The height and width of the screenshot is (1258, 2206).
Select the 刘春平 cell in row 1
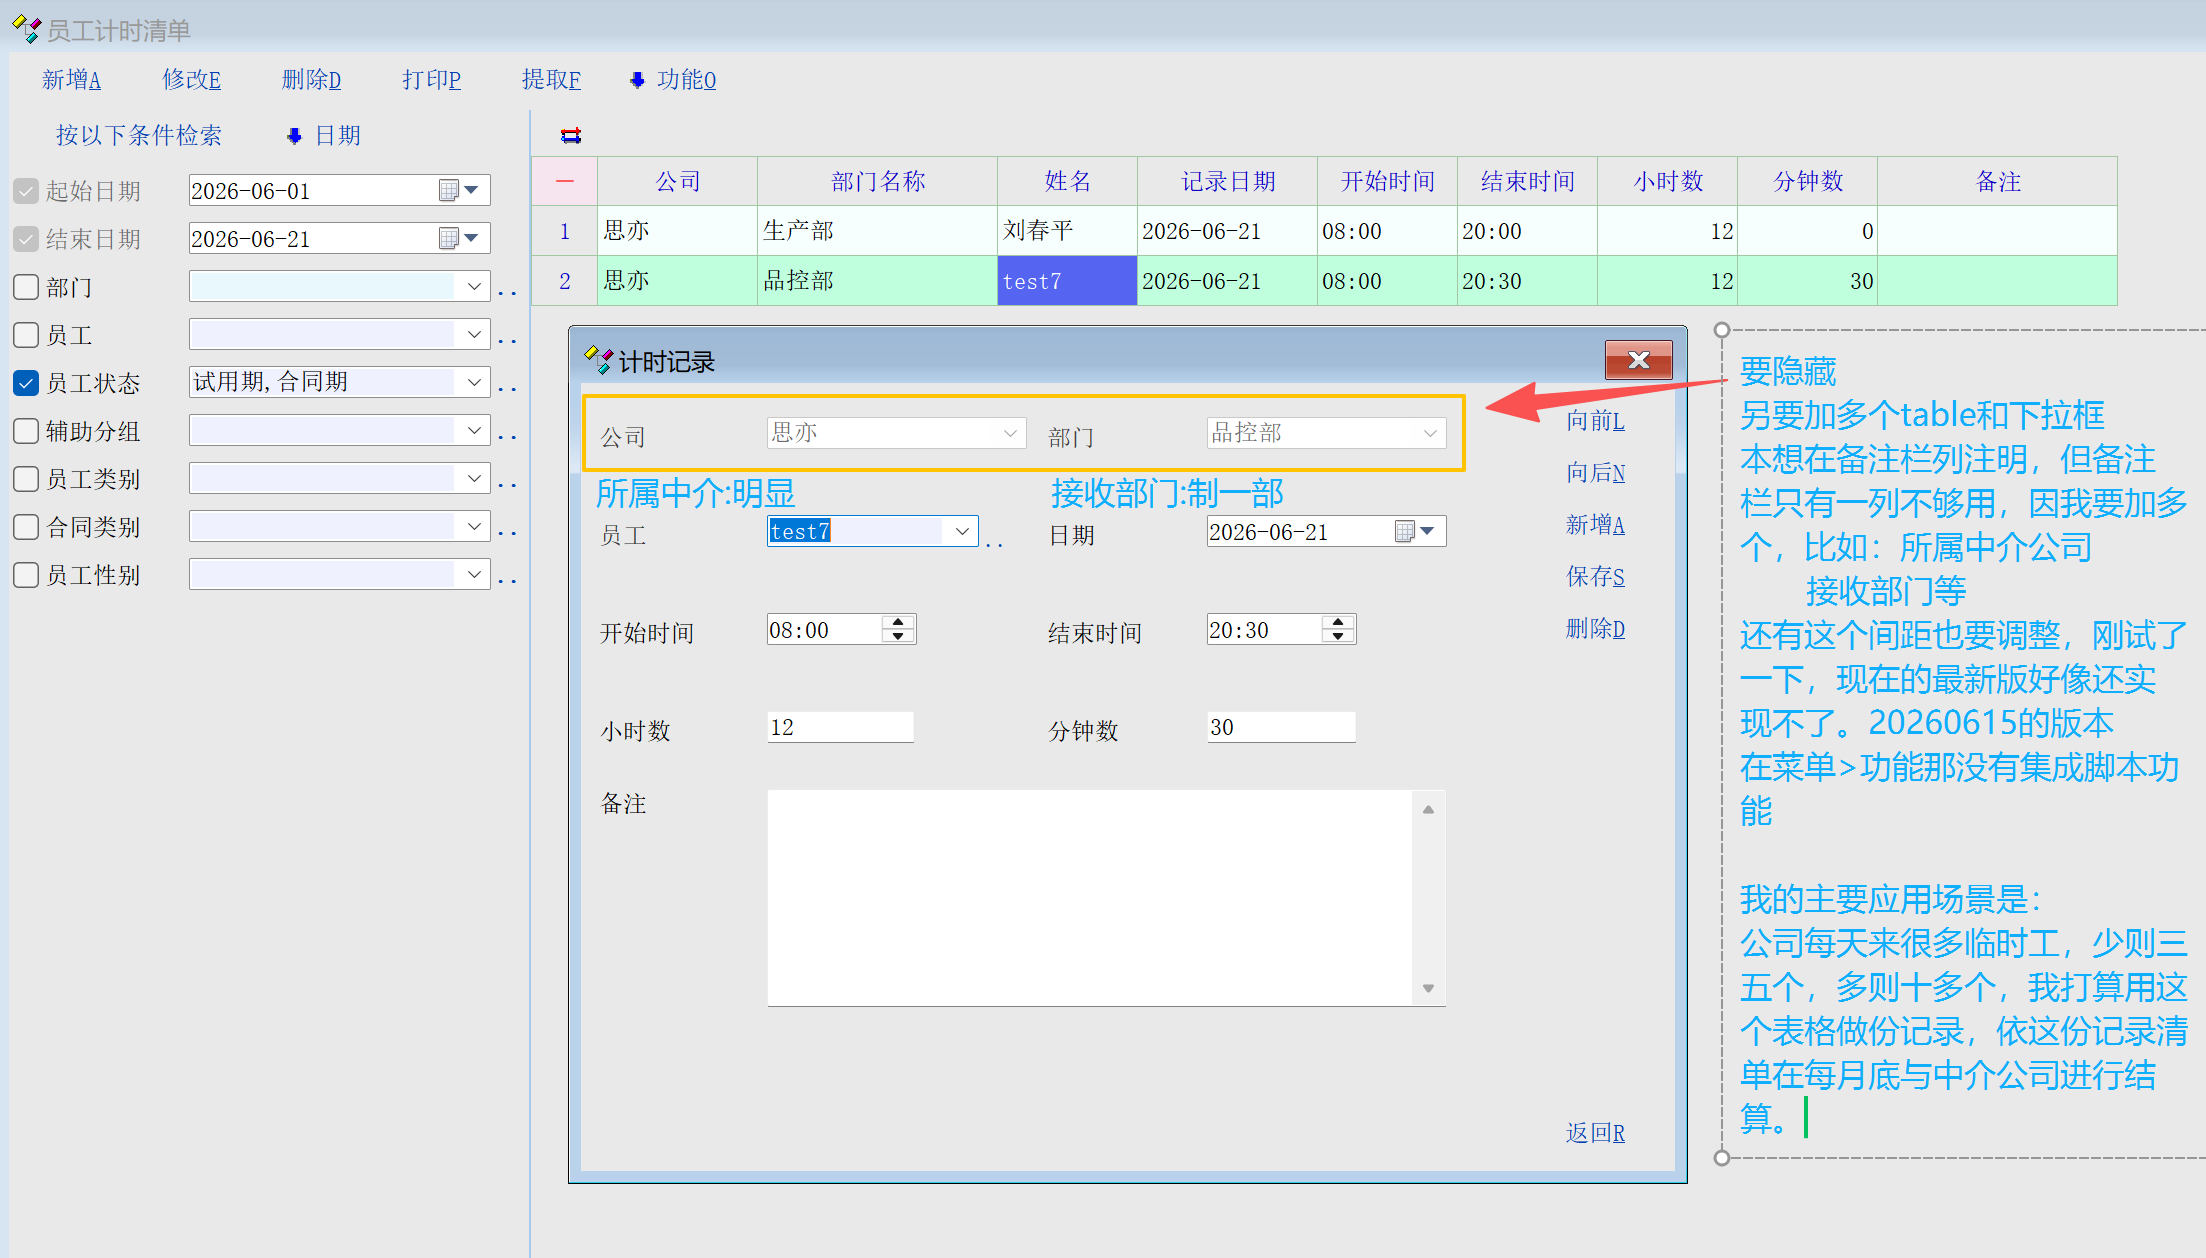(1067, 231)
